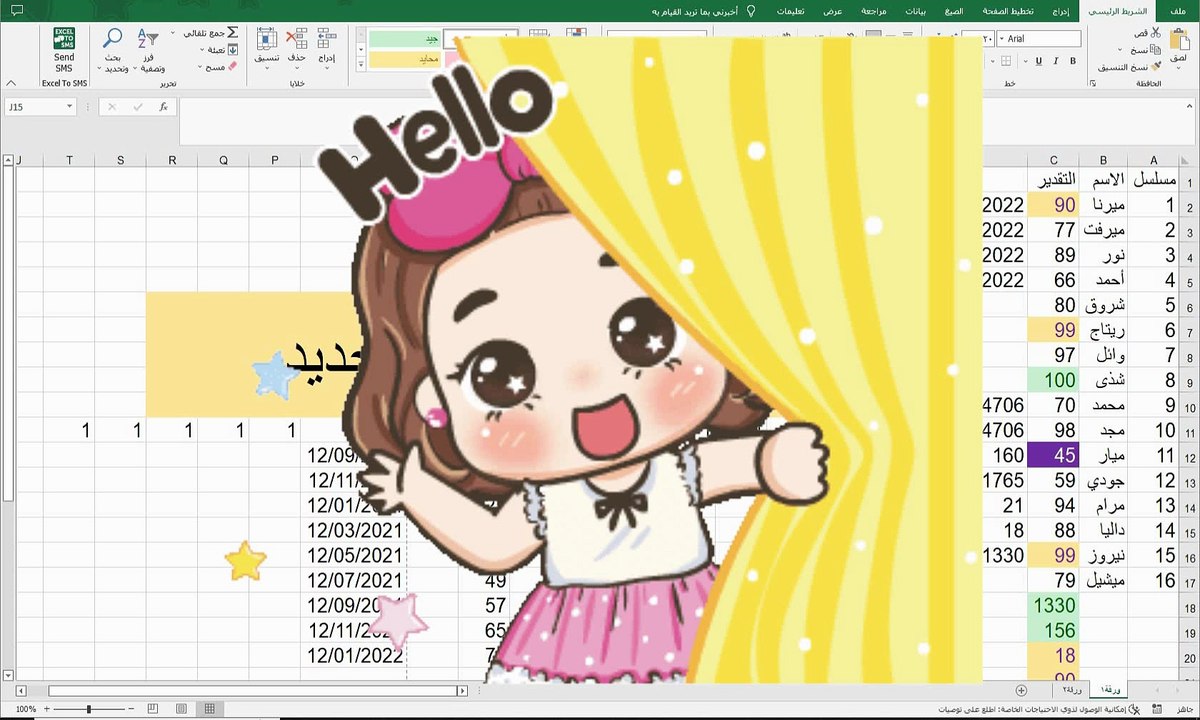Collapse the ribbon with the chevron
The image size is (1200, 720).
click(x=11, y=83)
